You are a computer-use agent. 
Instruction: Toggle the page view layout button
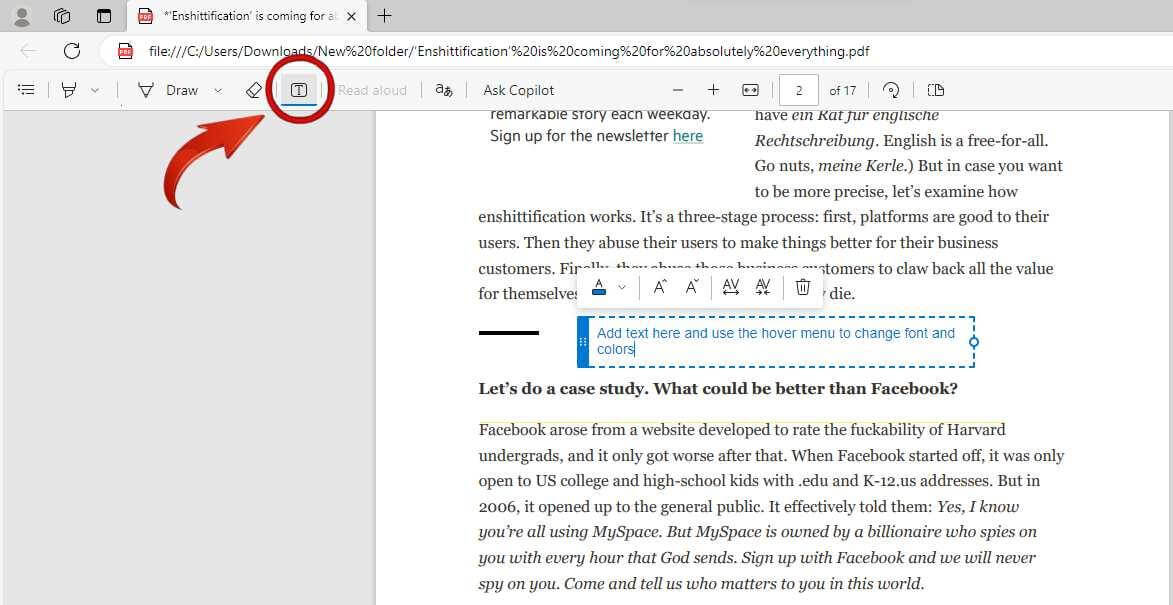click(936, 90)
